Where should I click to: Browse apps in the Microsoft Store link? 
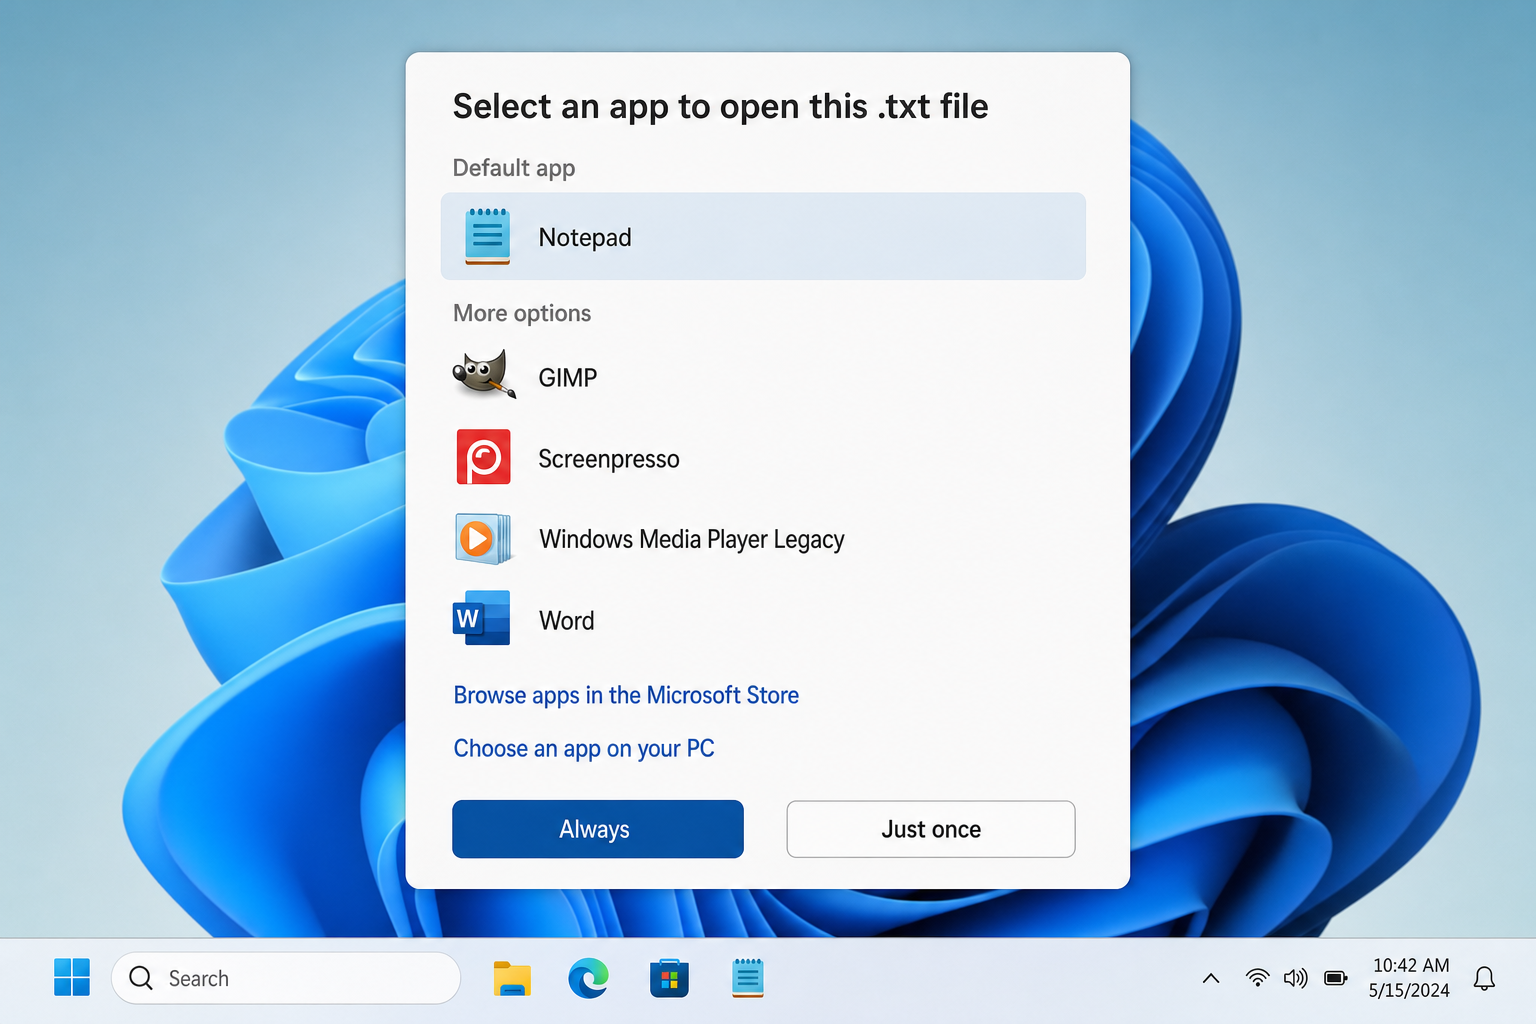[626, 695]
